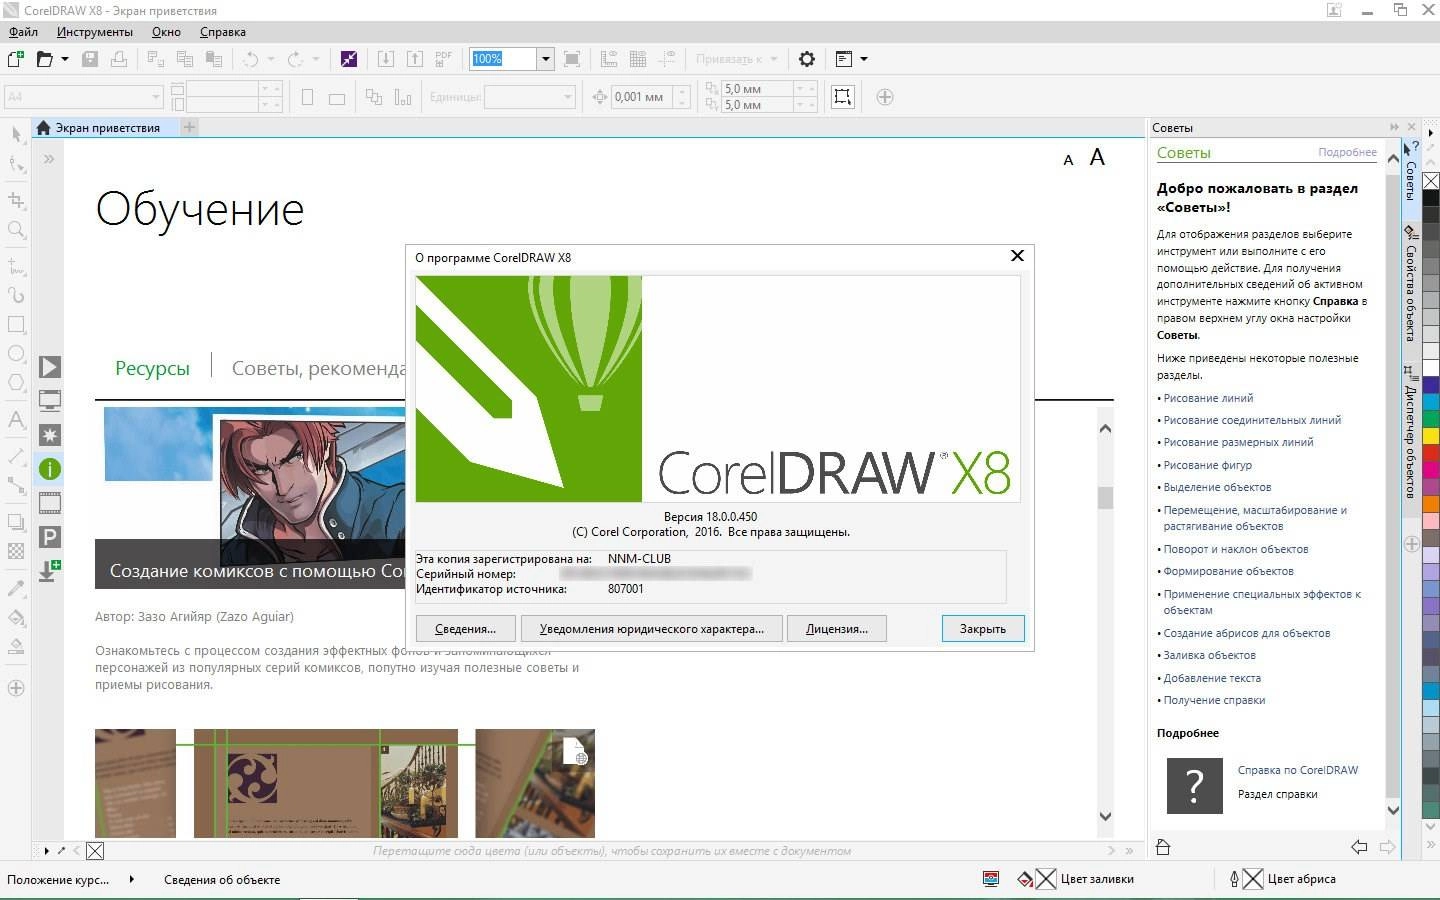Create a new document via toolbar icon
The height and width of the screenshot is (900, 1440).
pos(16,59)
